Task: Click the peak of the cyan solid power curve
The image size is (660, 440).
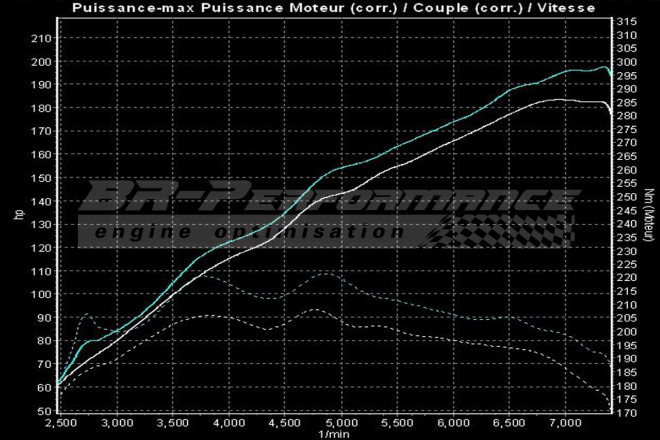Action: coord(604,68)
